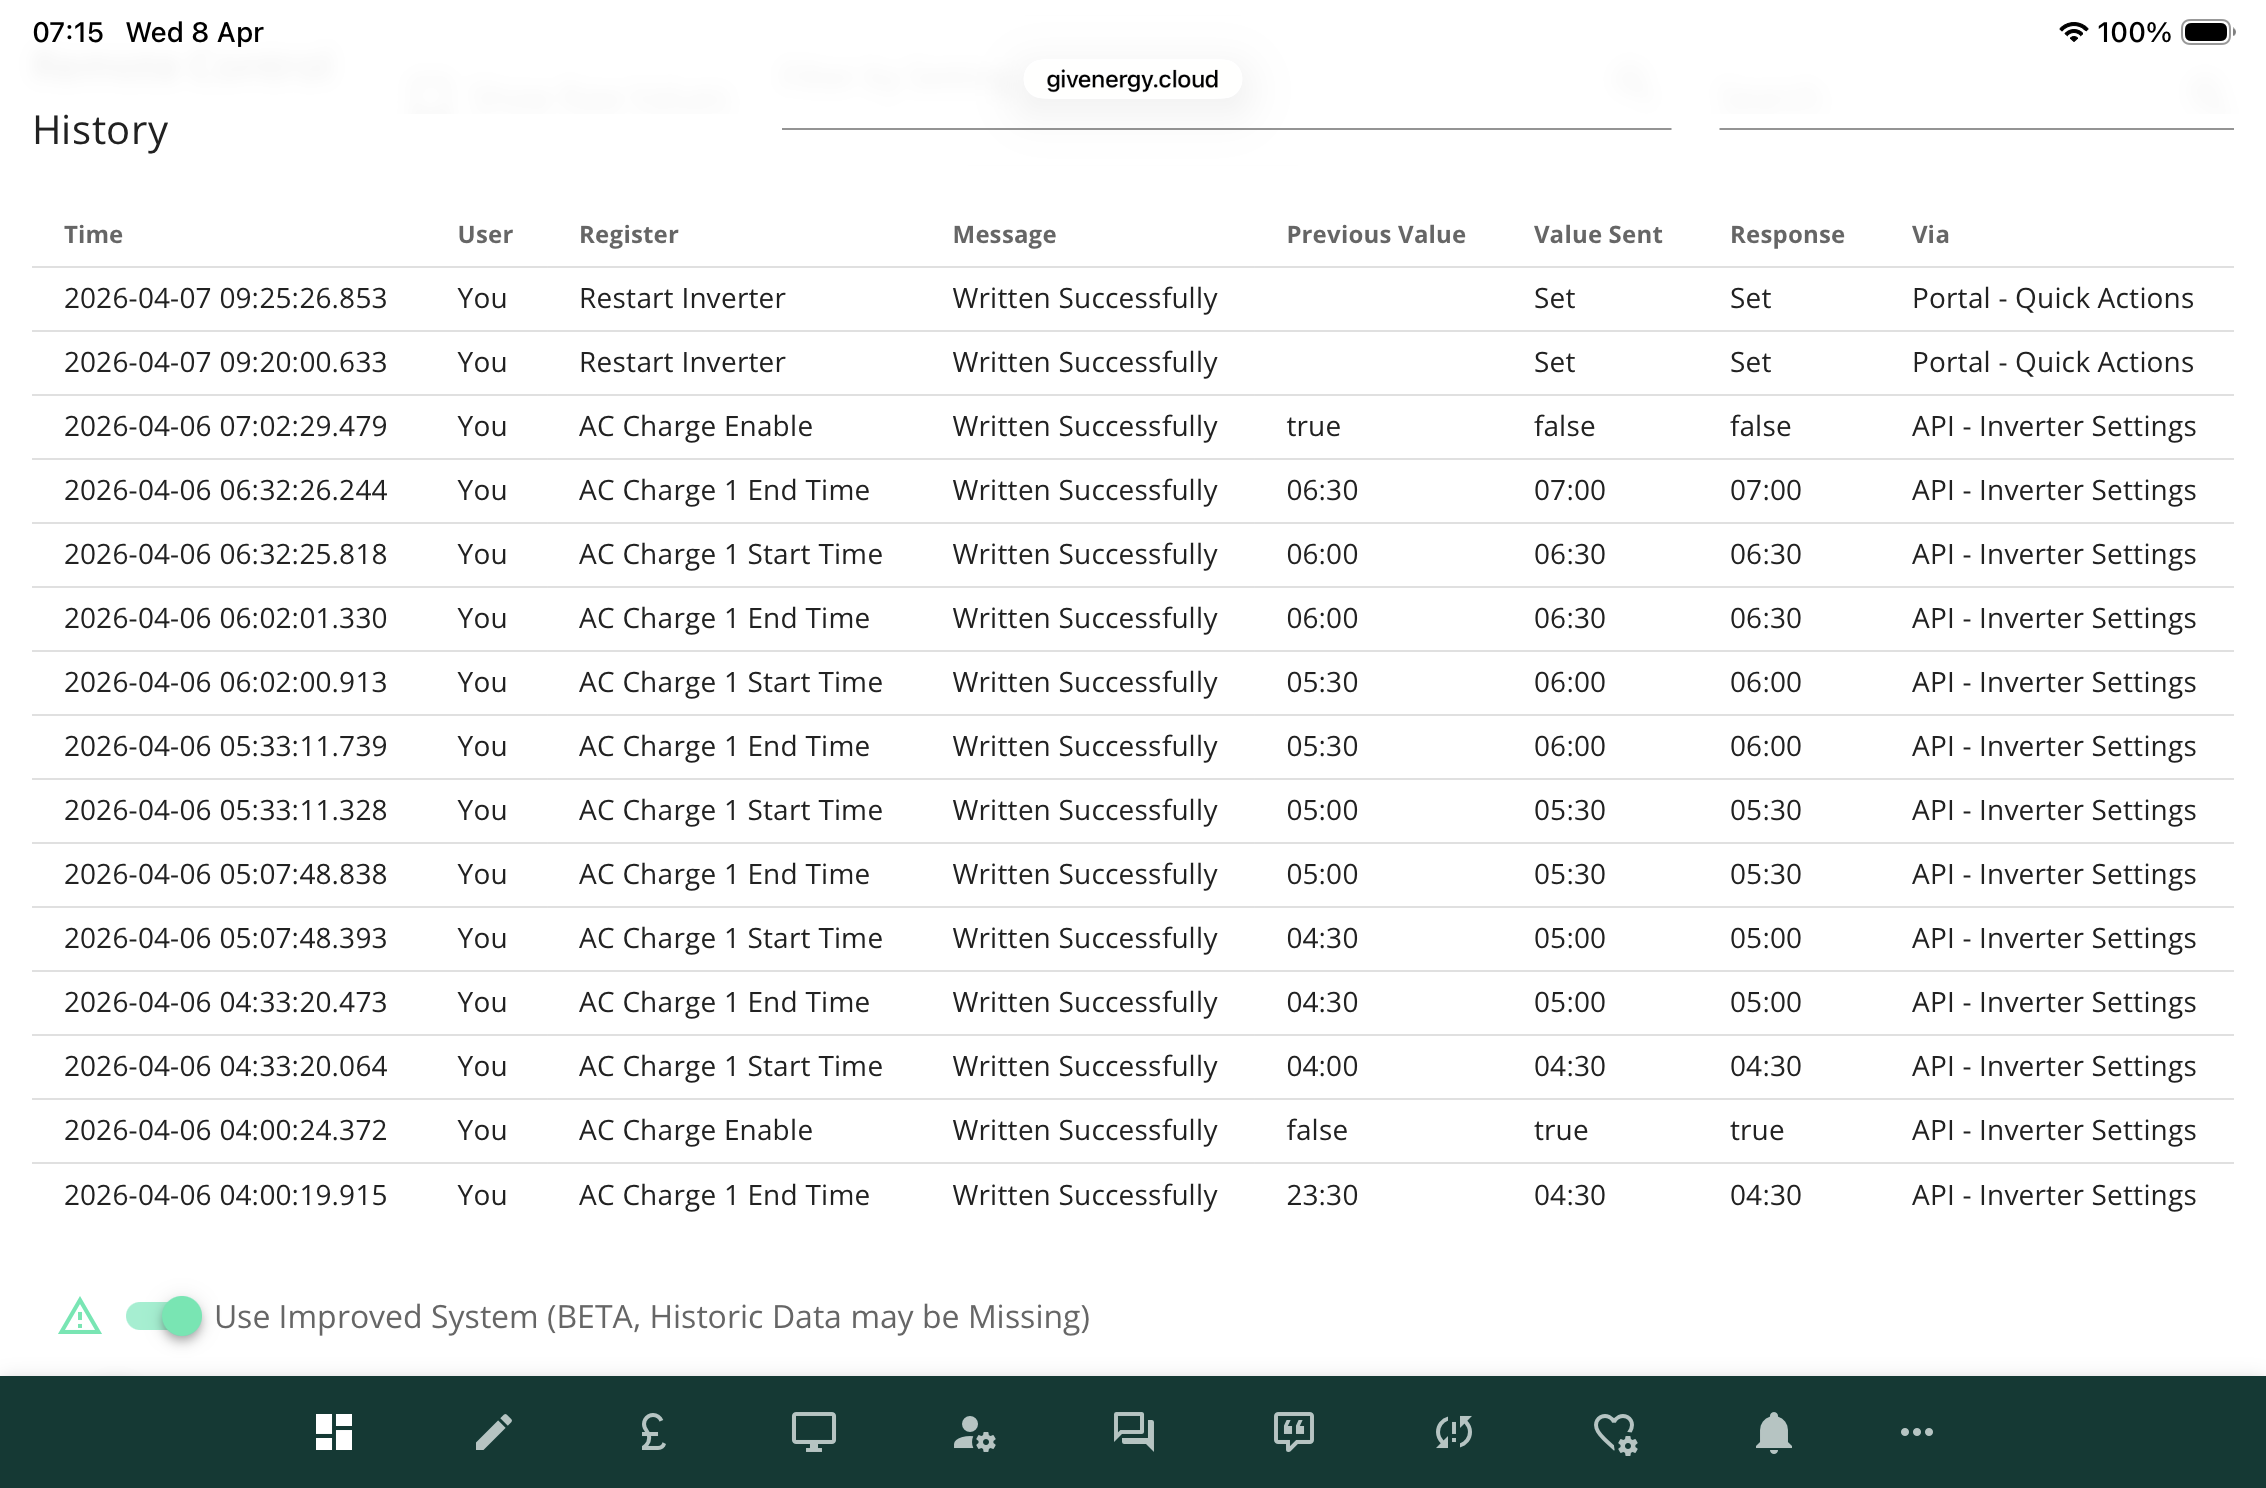Tap the green warning triangle icon
The image size is (2266, 1488).
(80, 1316)
